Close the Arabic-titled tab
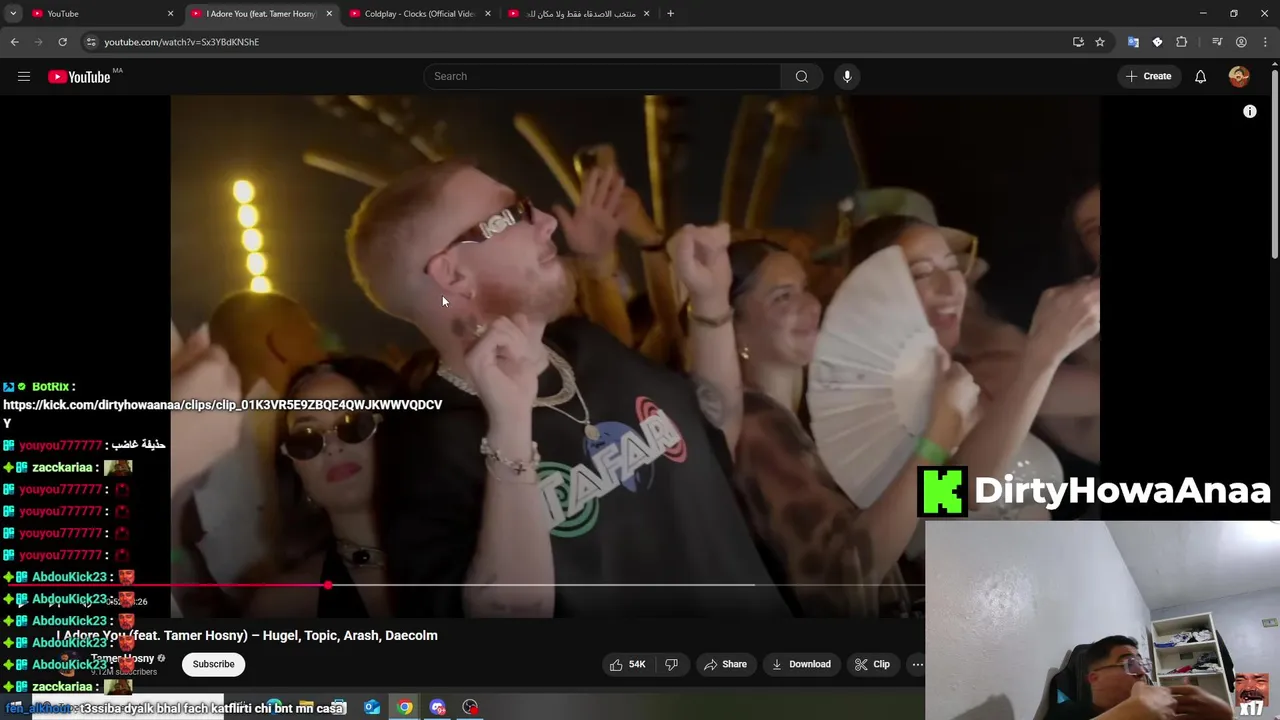The width and height of the screenshot is (1280, 720). click(646, 14)
